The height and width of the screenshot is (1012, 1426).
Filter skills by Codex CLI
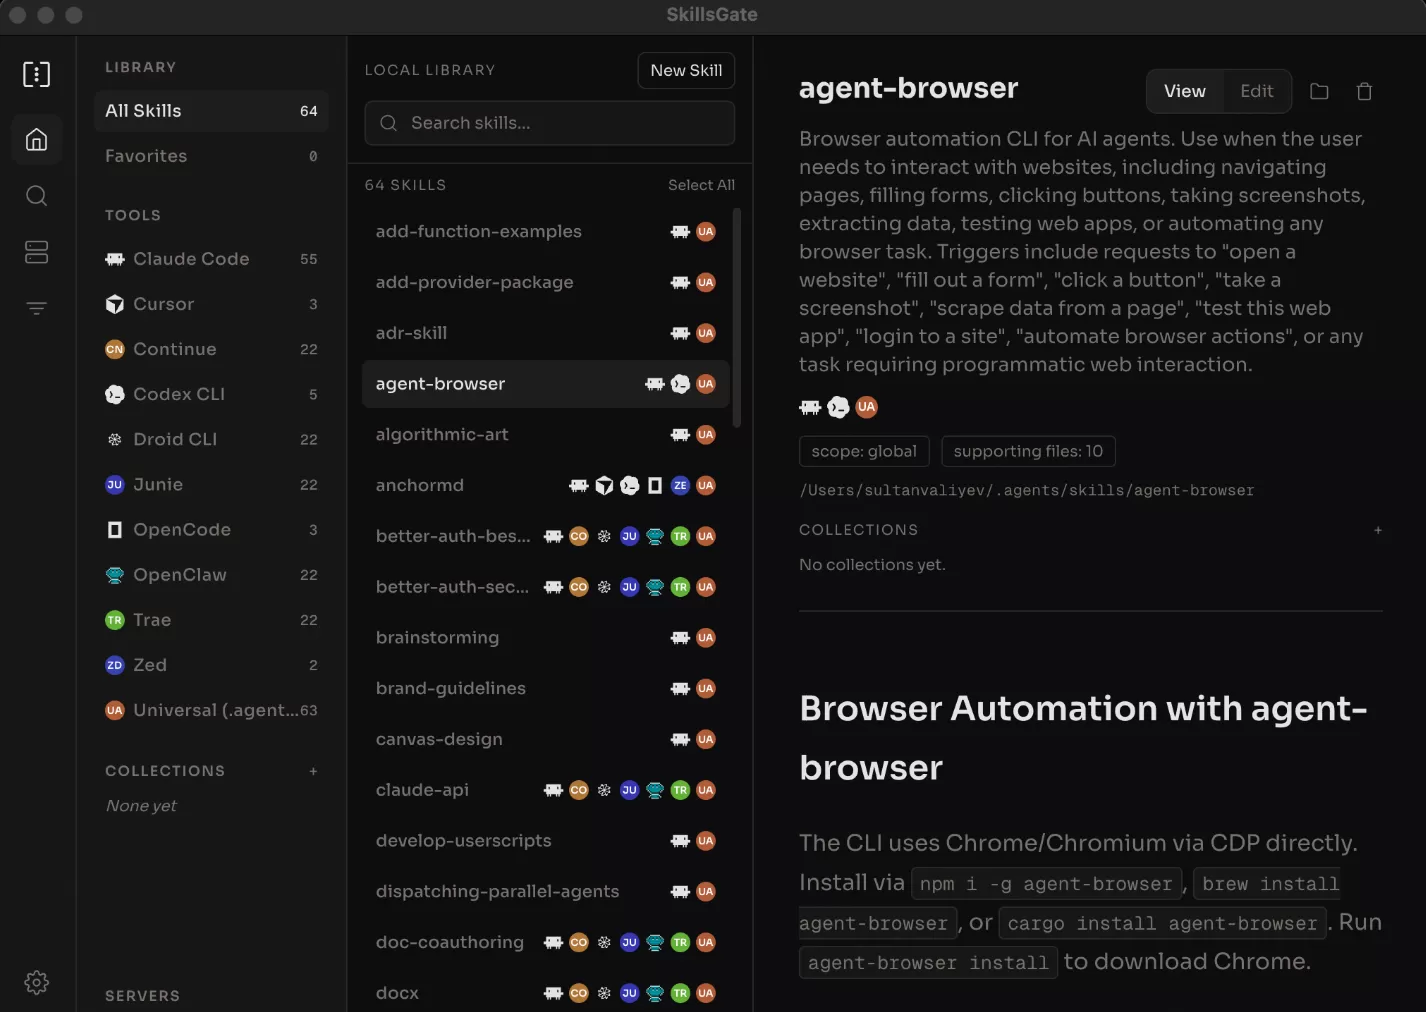point(211,394)
